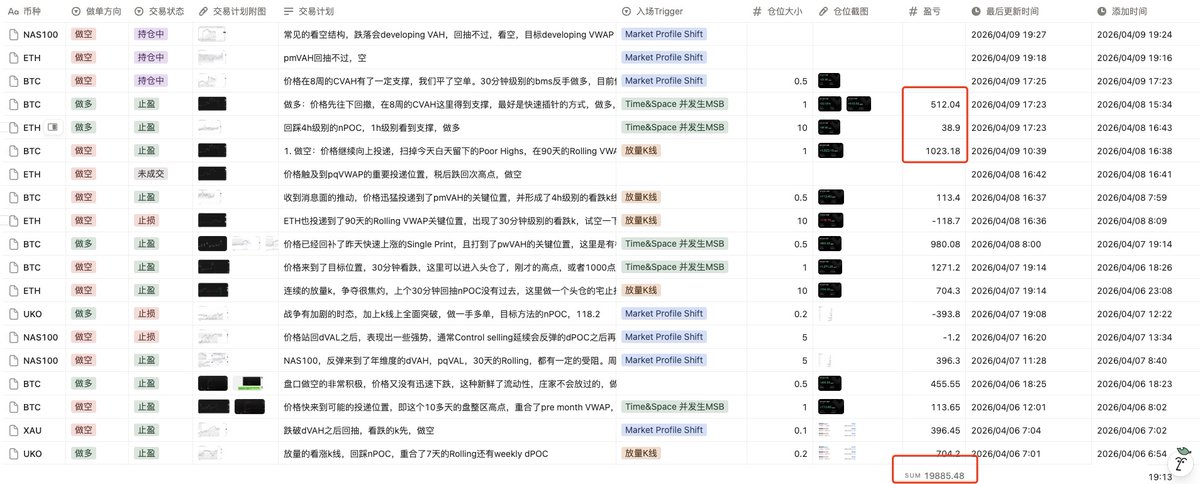
Task: Click the page icon of the XAU row
Action: 13,430
